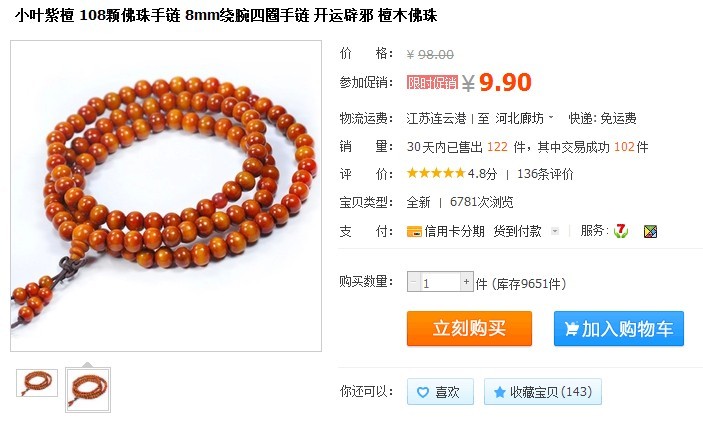The image size is (703, 426).
Task: Click the credit card installment icon
Action: tap(414, 231)
